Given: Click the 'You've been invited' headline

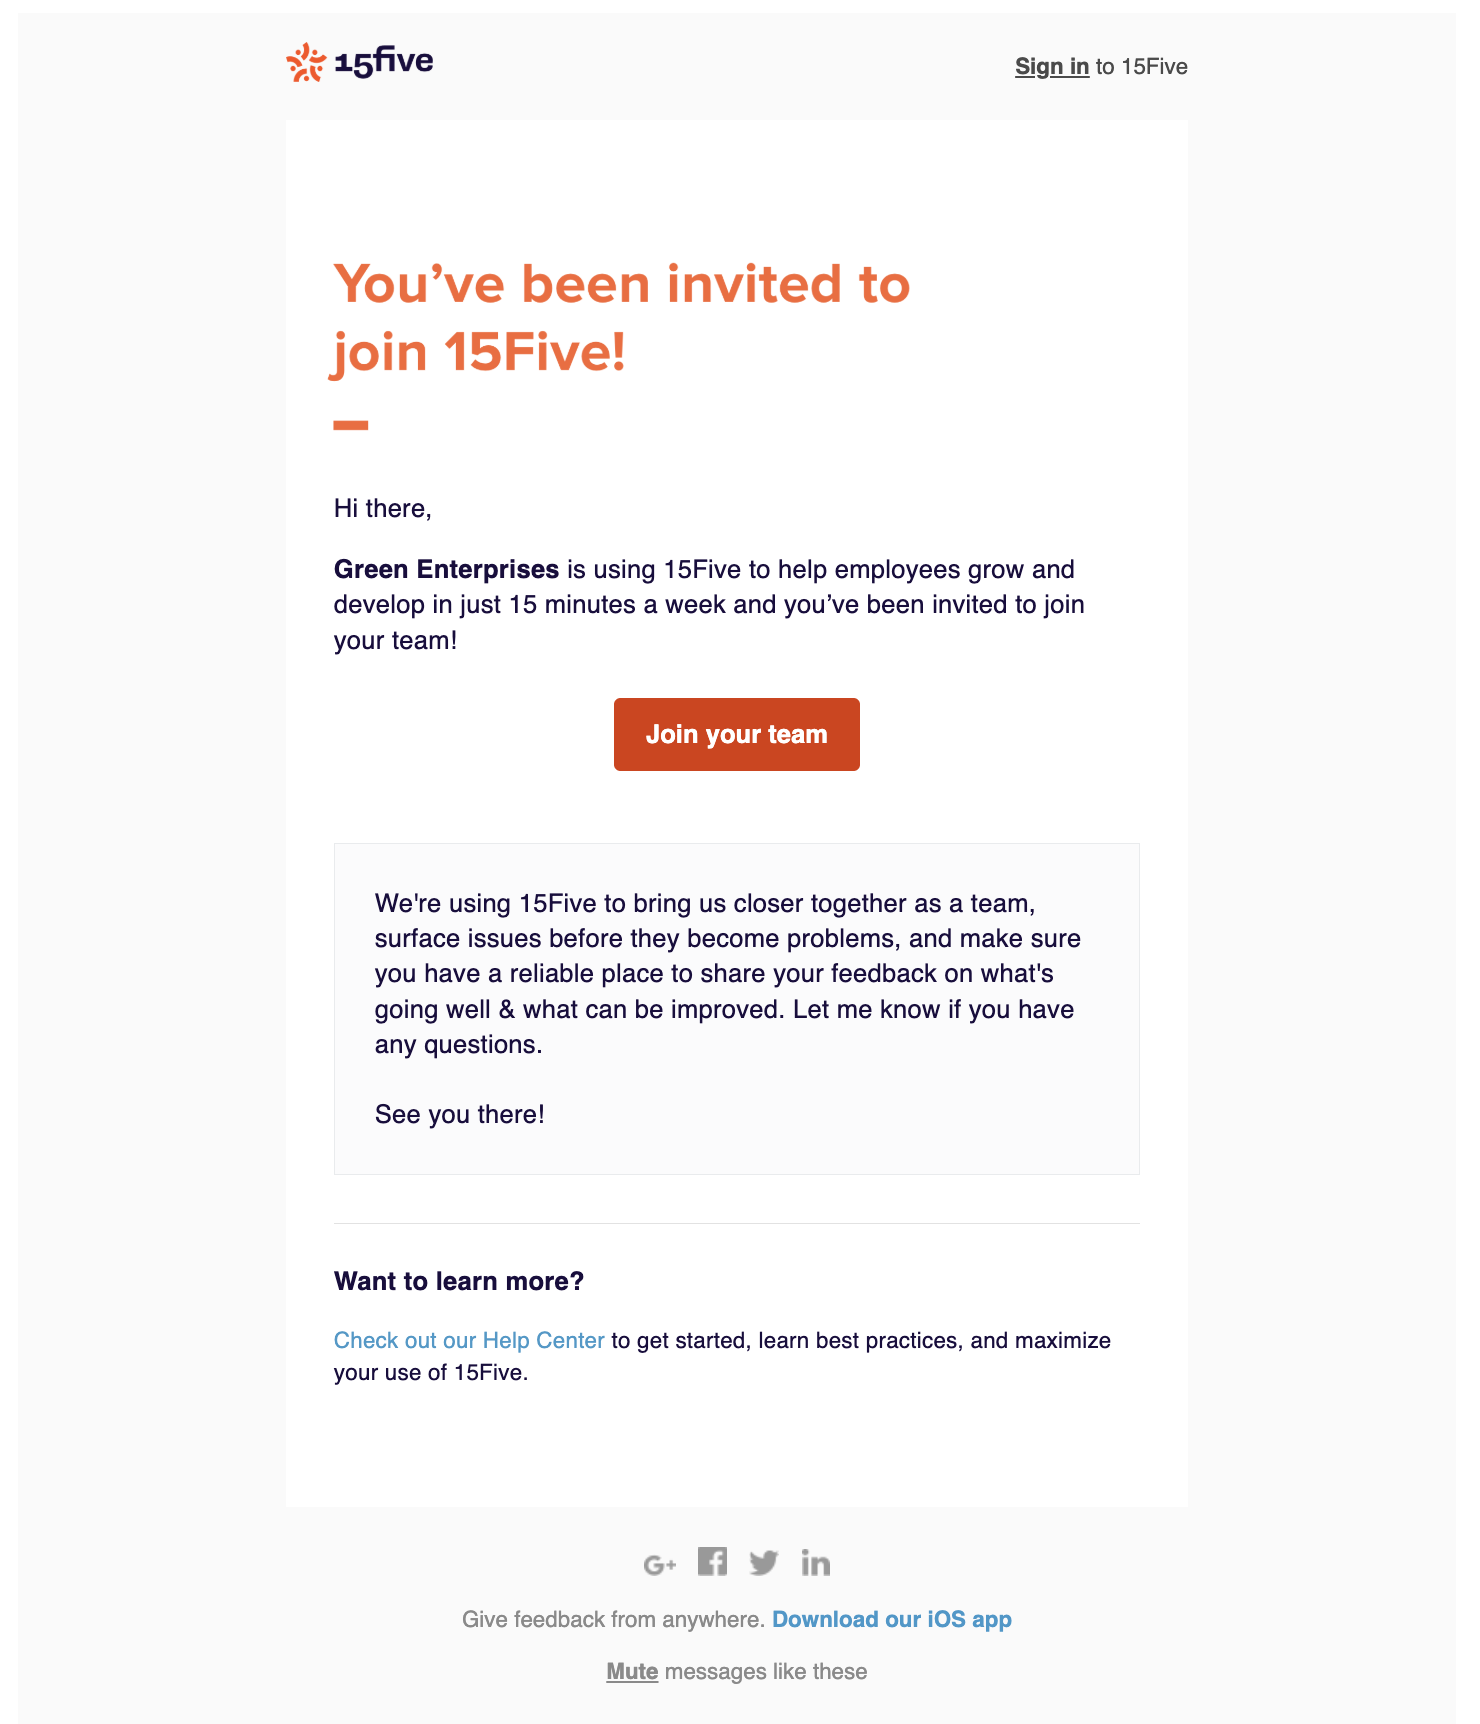Looking at the screenshot, I should (622, 318).
